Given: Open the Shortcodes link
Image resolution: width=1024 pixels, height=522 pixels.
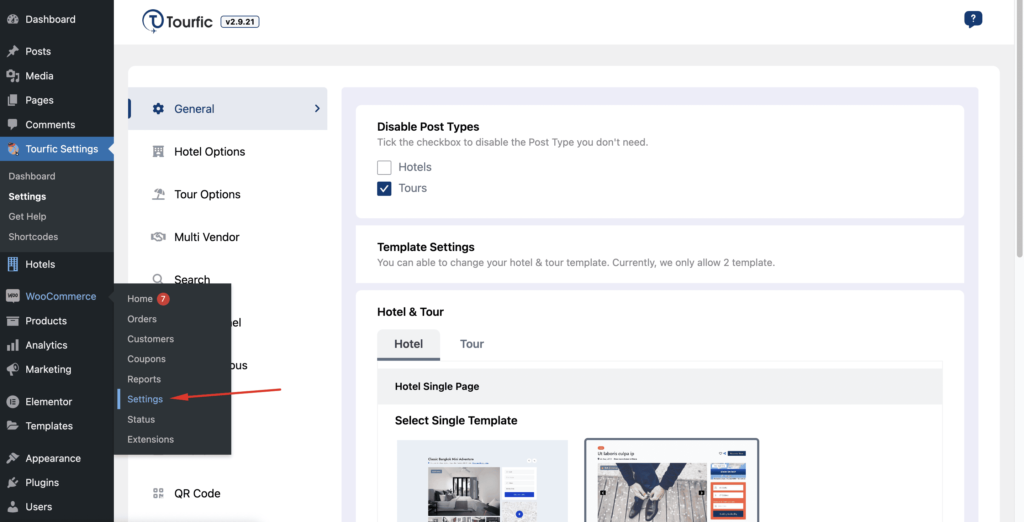Looking at the screenshot, I should pos(33,237).
